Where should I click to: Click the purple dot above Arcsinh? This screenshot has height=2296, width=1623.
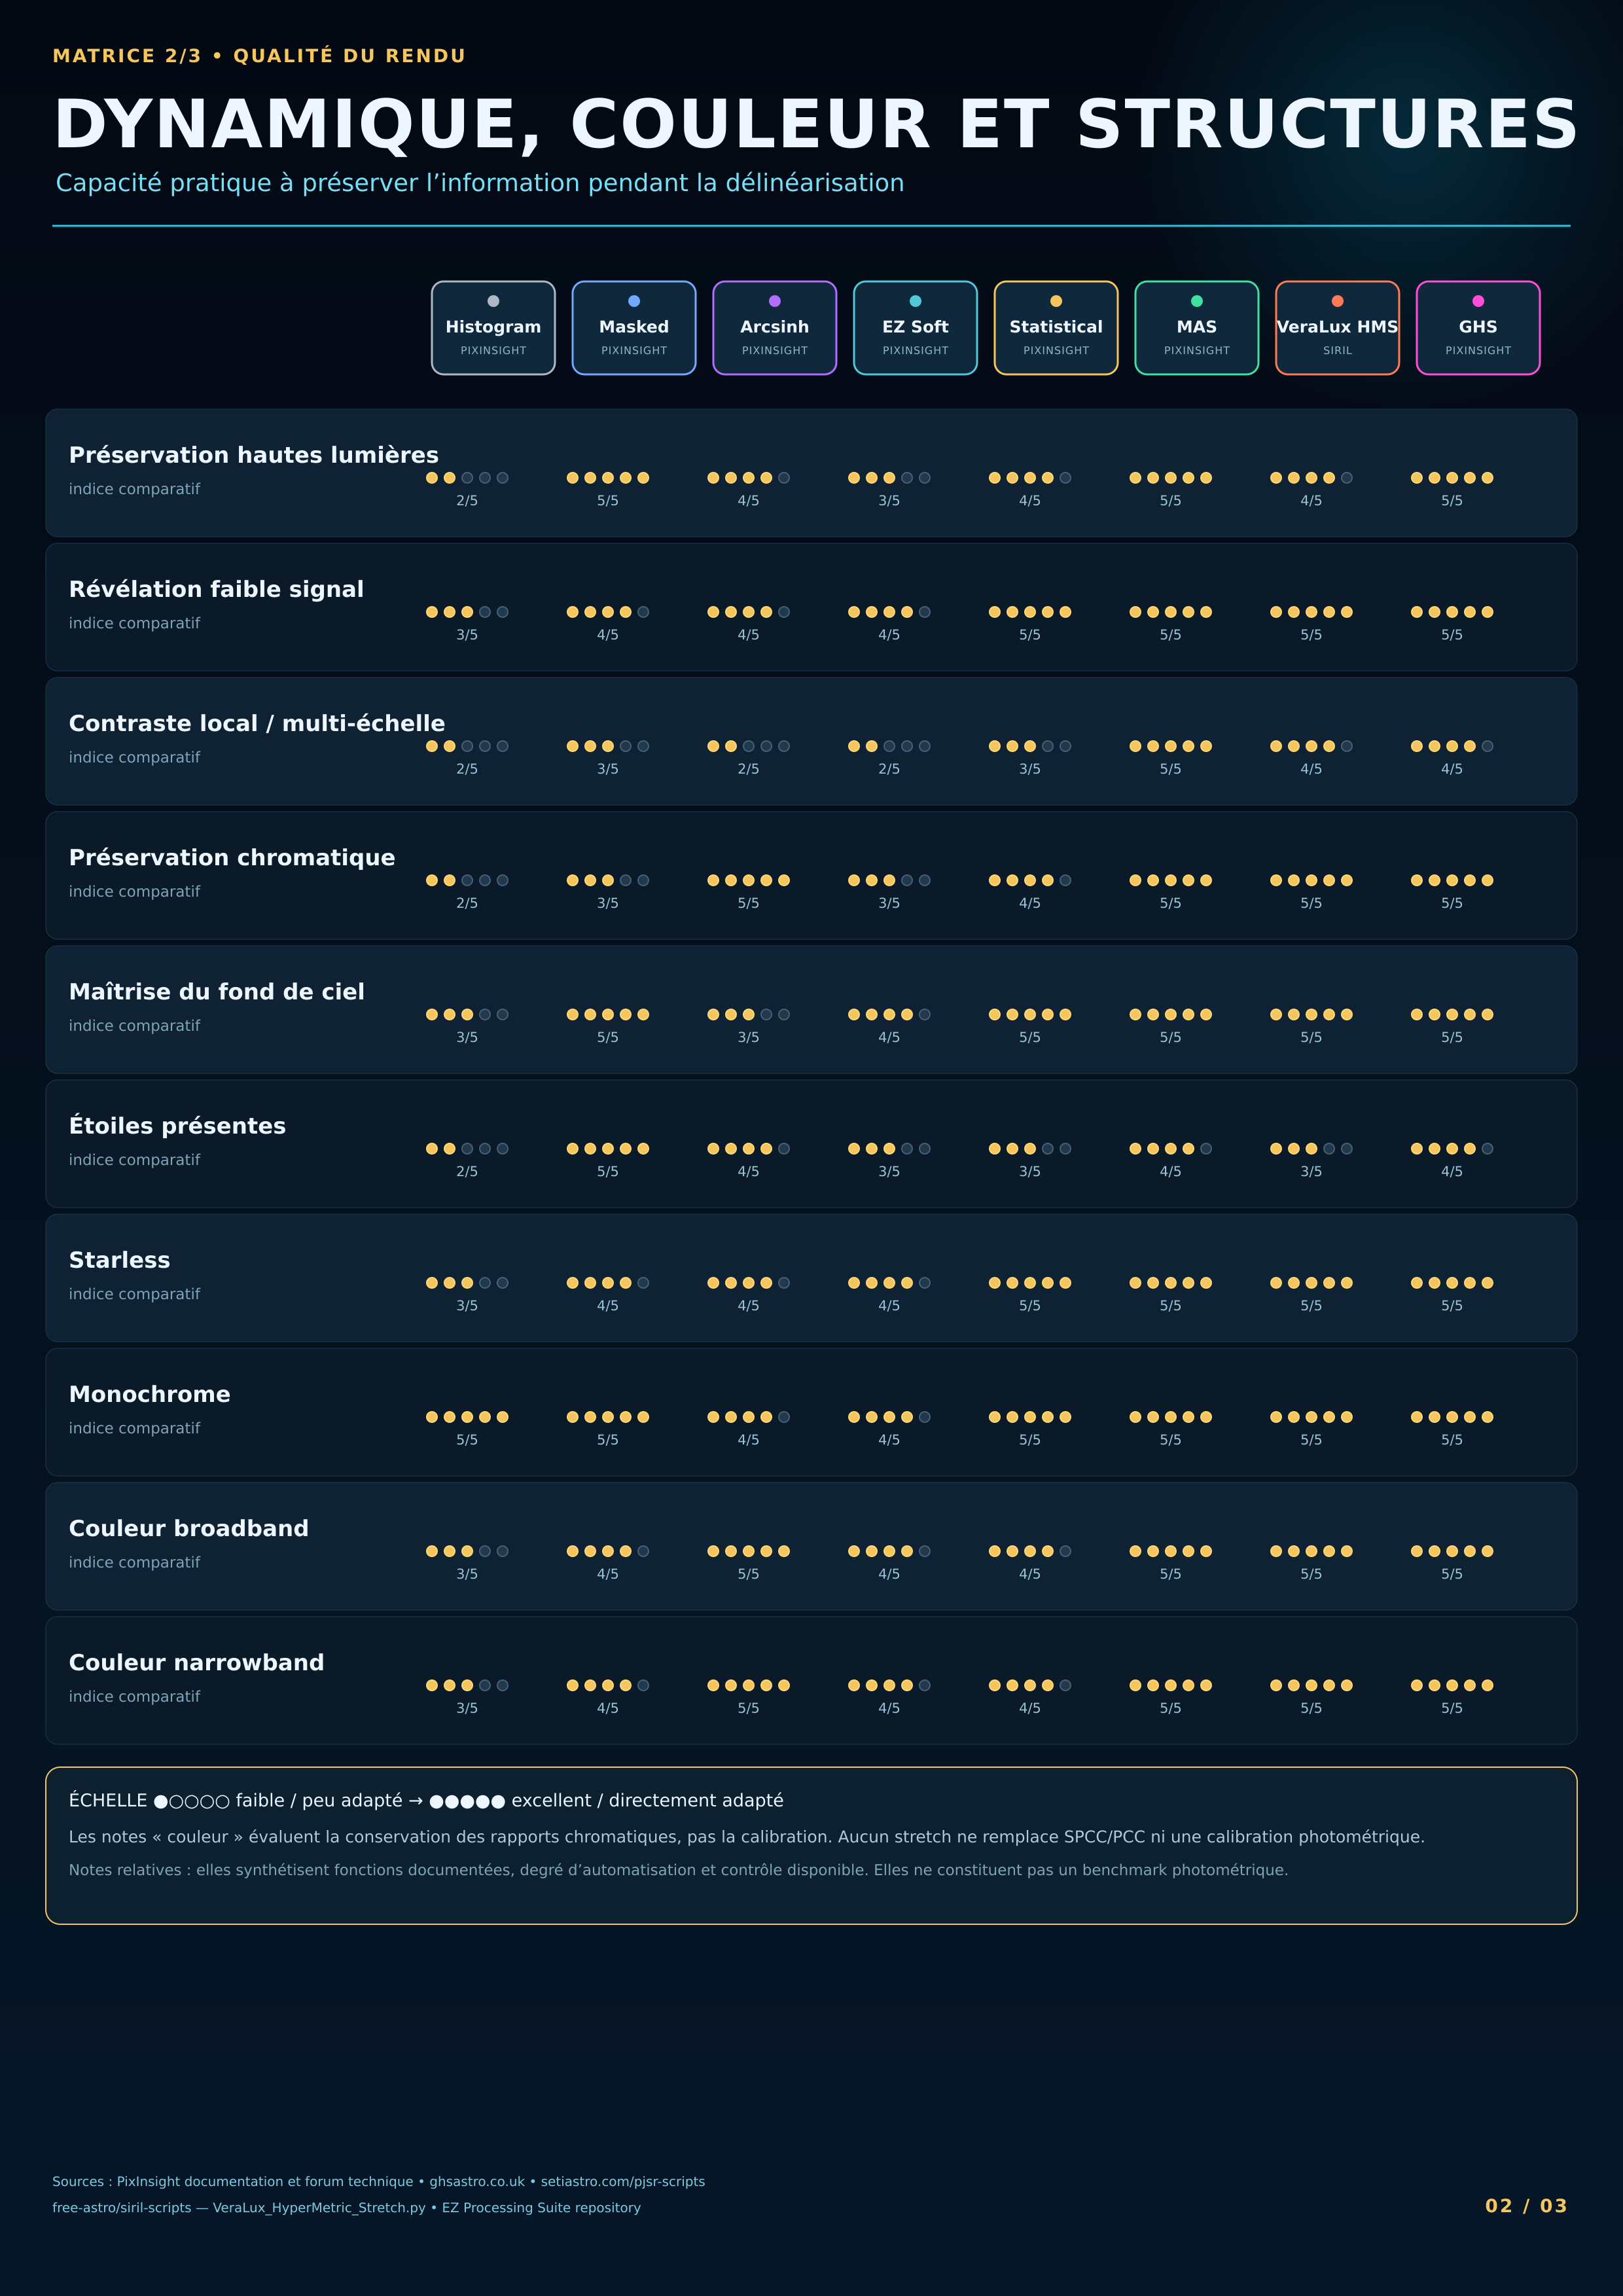tap(775, 301)
